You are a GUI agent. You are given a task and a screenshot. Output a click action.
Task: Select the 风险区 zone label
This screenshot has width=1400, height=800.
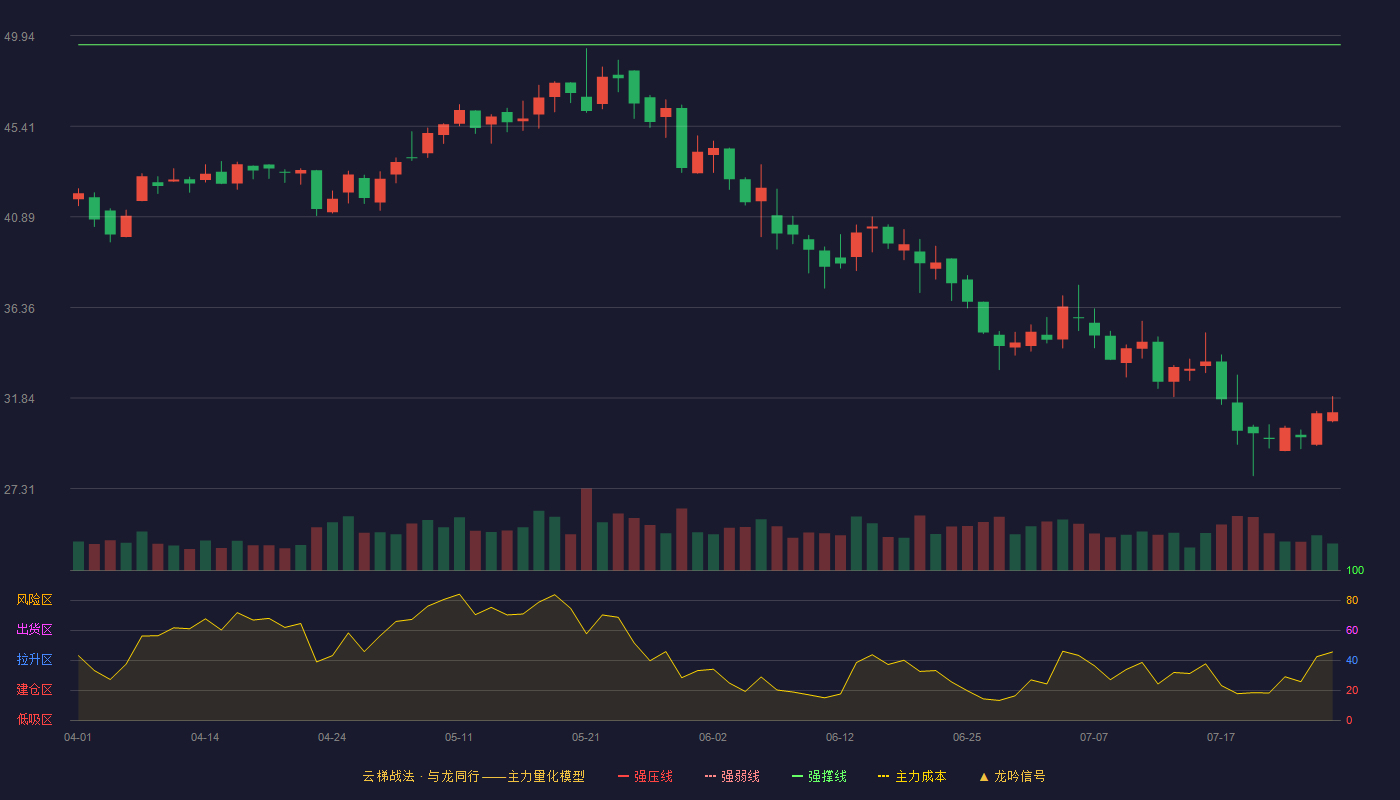coord(34,600)
